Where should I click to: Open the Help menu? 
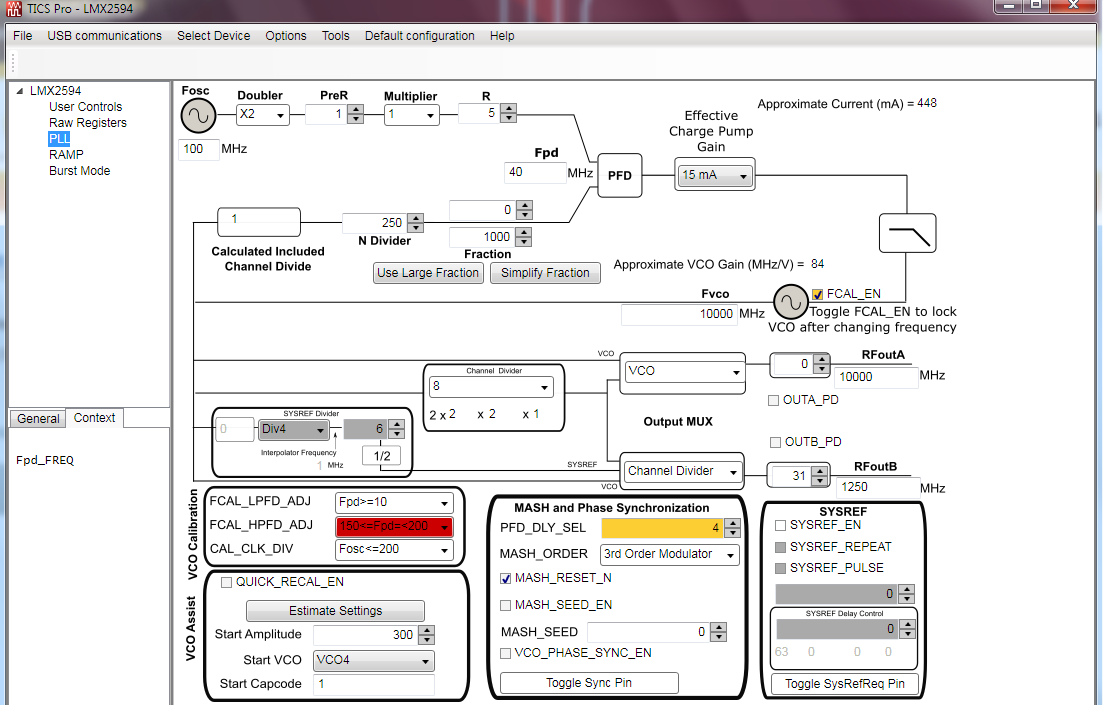click(502, 36)
